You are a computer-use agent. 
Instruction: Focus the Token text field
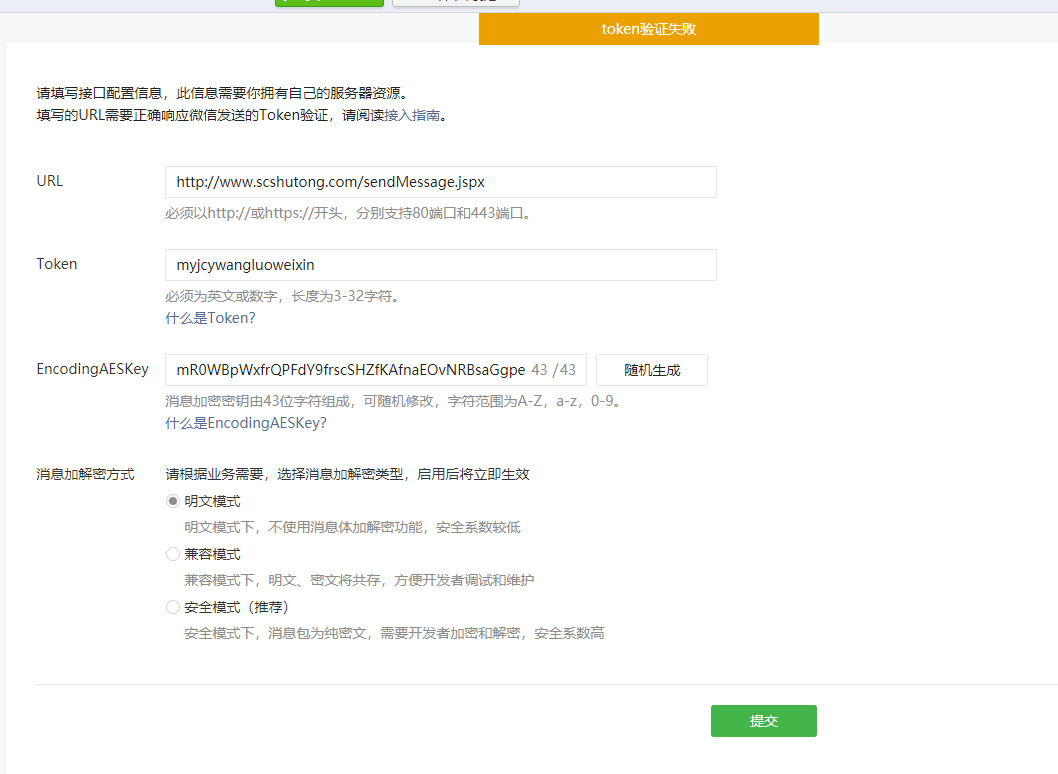tap(440, 265)
